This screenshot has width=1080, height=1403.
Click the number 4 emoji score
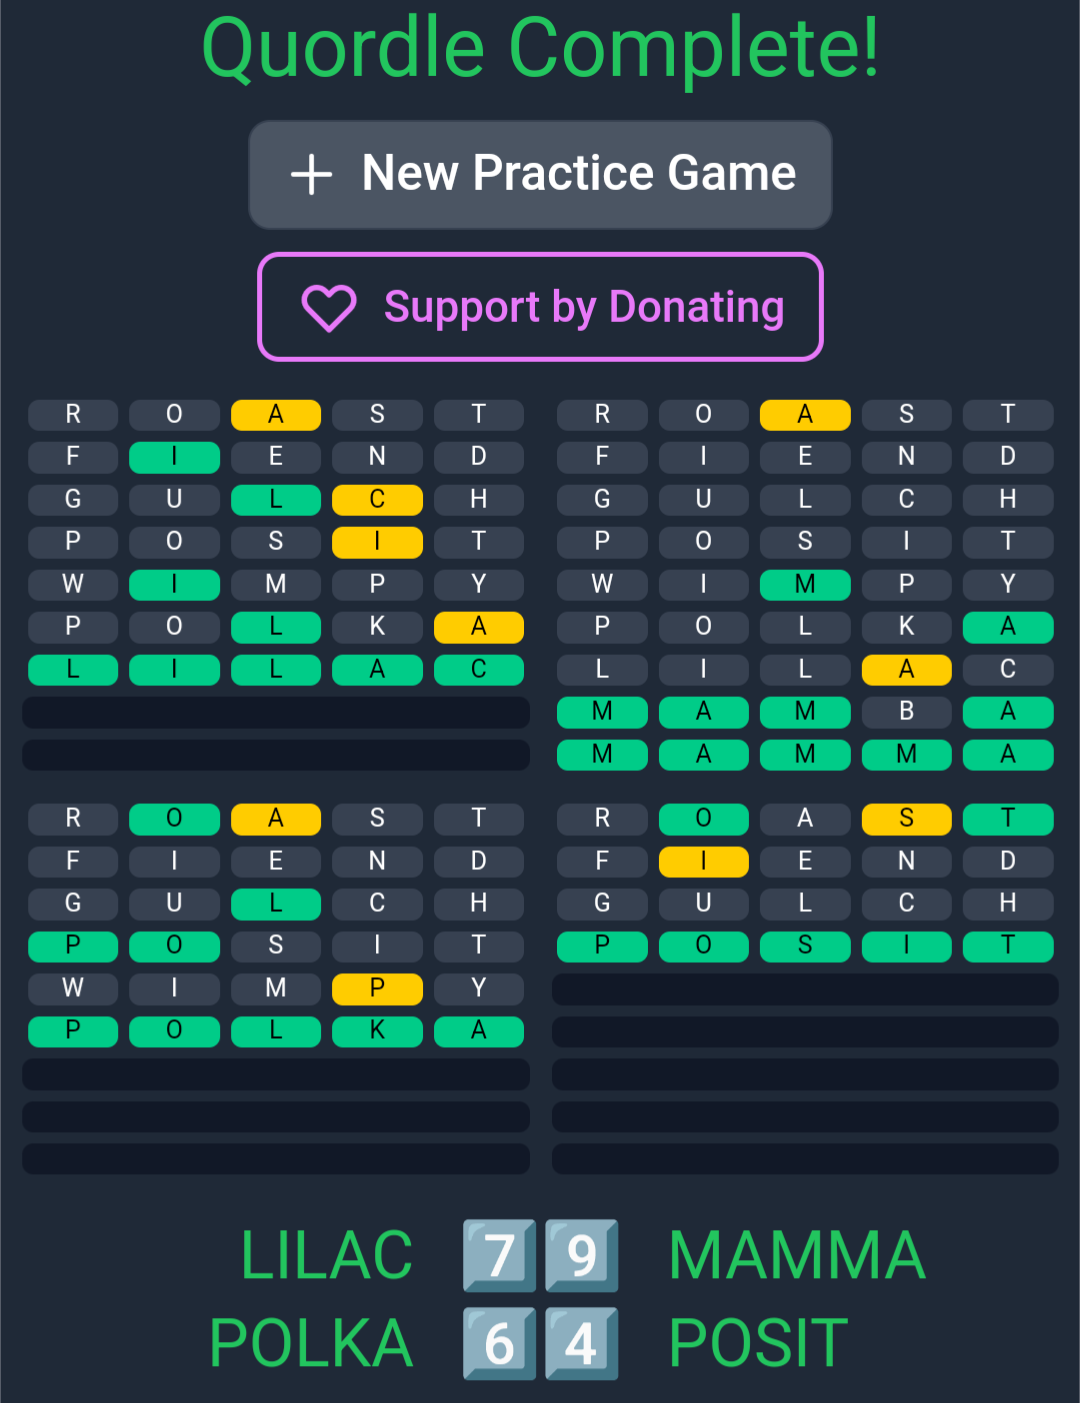point(581,1343)
